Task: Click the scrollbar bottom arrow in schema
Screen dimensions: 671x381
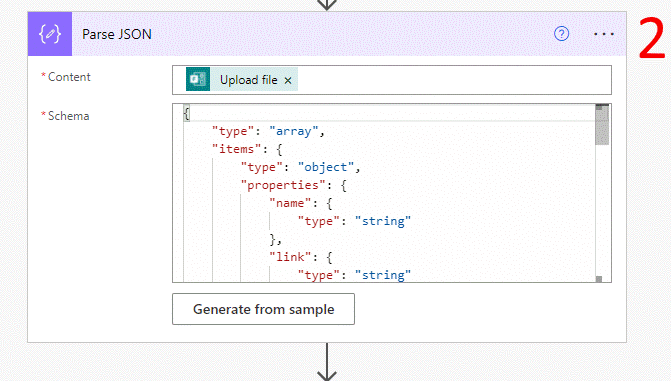Action: (599, 279)
